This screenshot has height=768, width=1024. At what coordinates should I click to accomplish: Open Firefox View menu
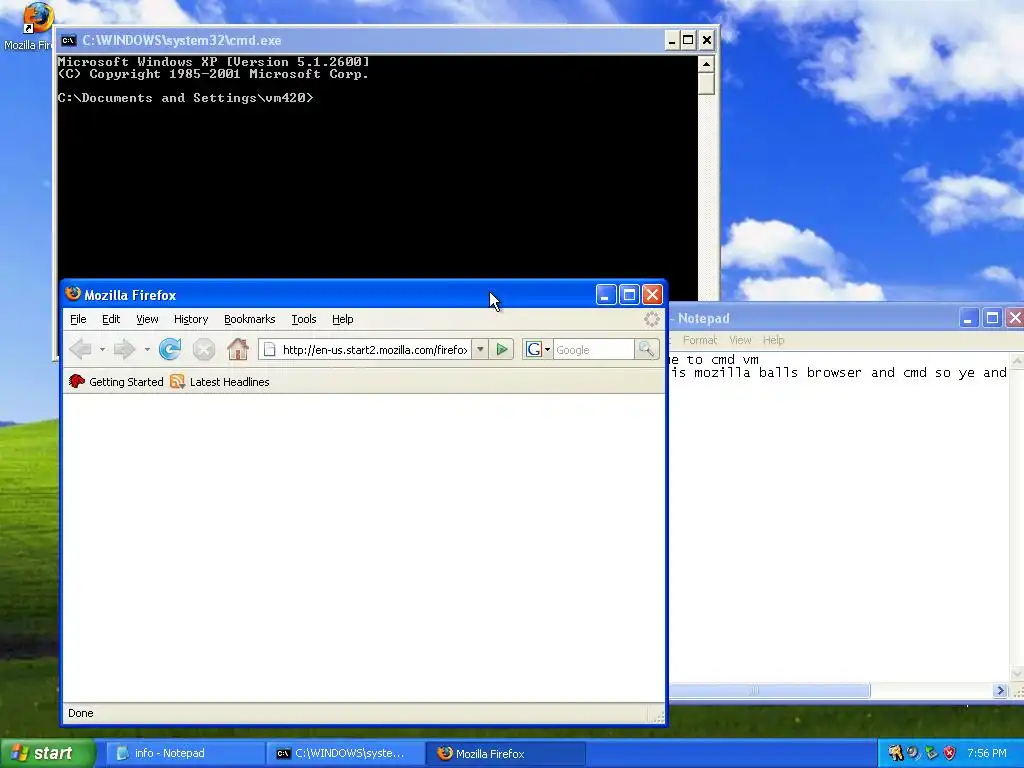(148, 319)
